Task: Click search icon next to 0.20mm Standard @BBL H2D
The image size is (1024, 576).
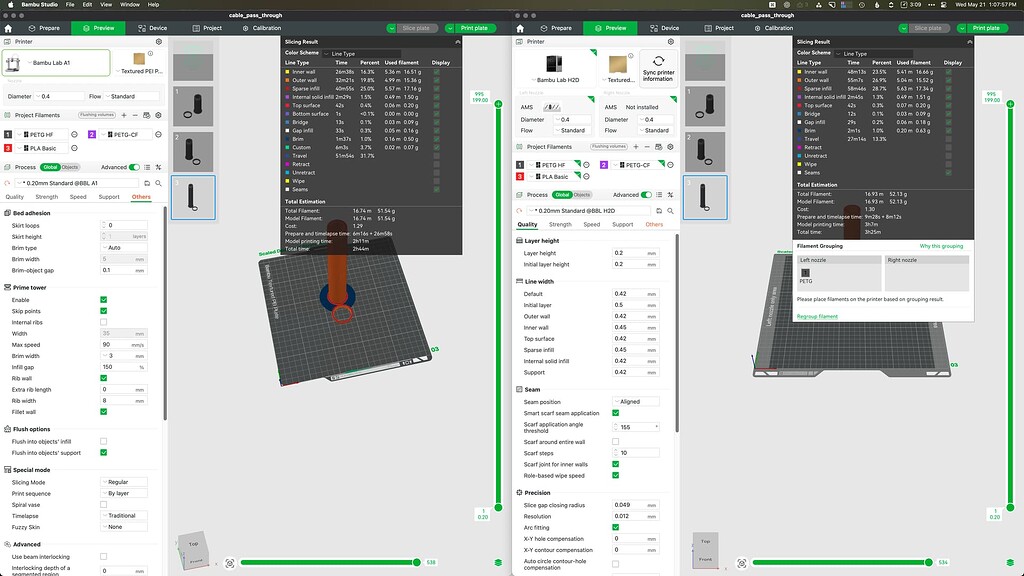Action: pyautogui.click(x=669, y=210)
